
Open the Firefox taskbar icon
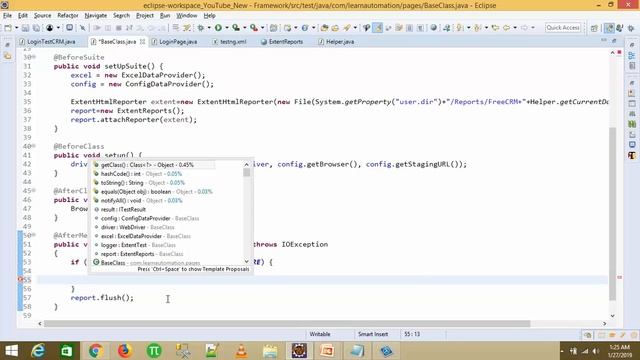[x=124, y=351]
